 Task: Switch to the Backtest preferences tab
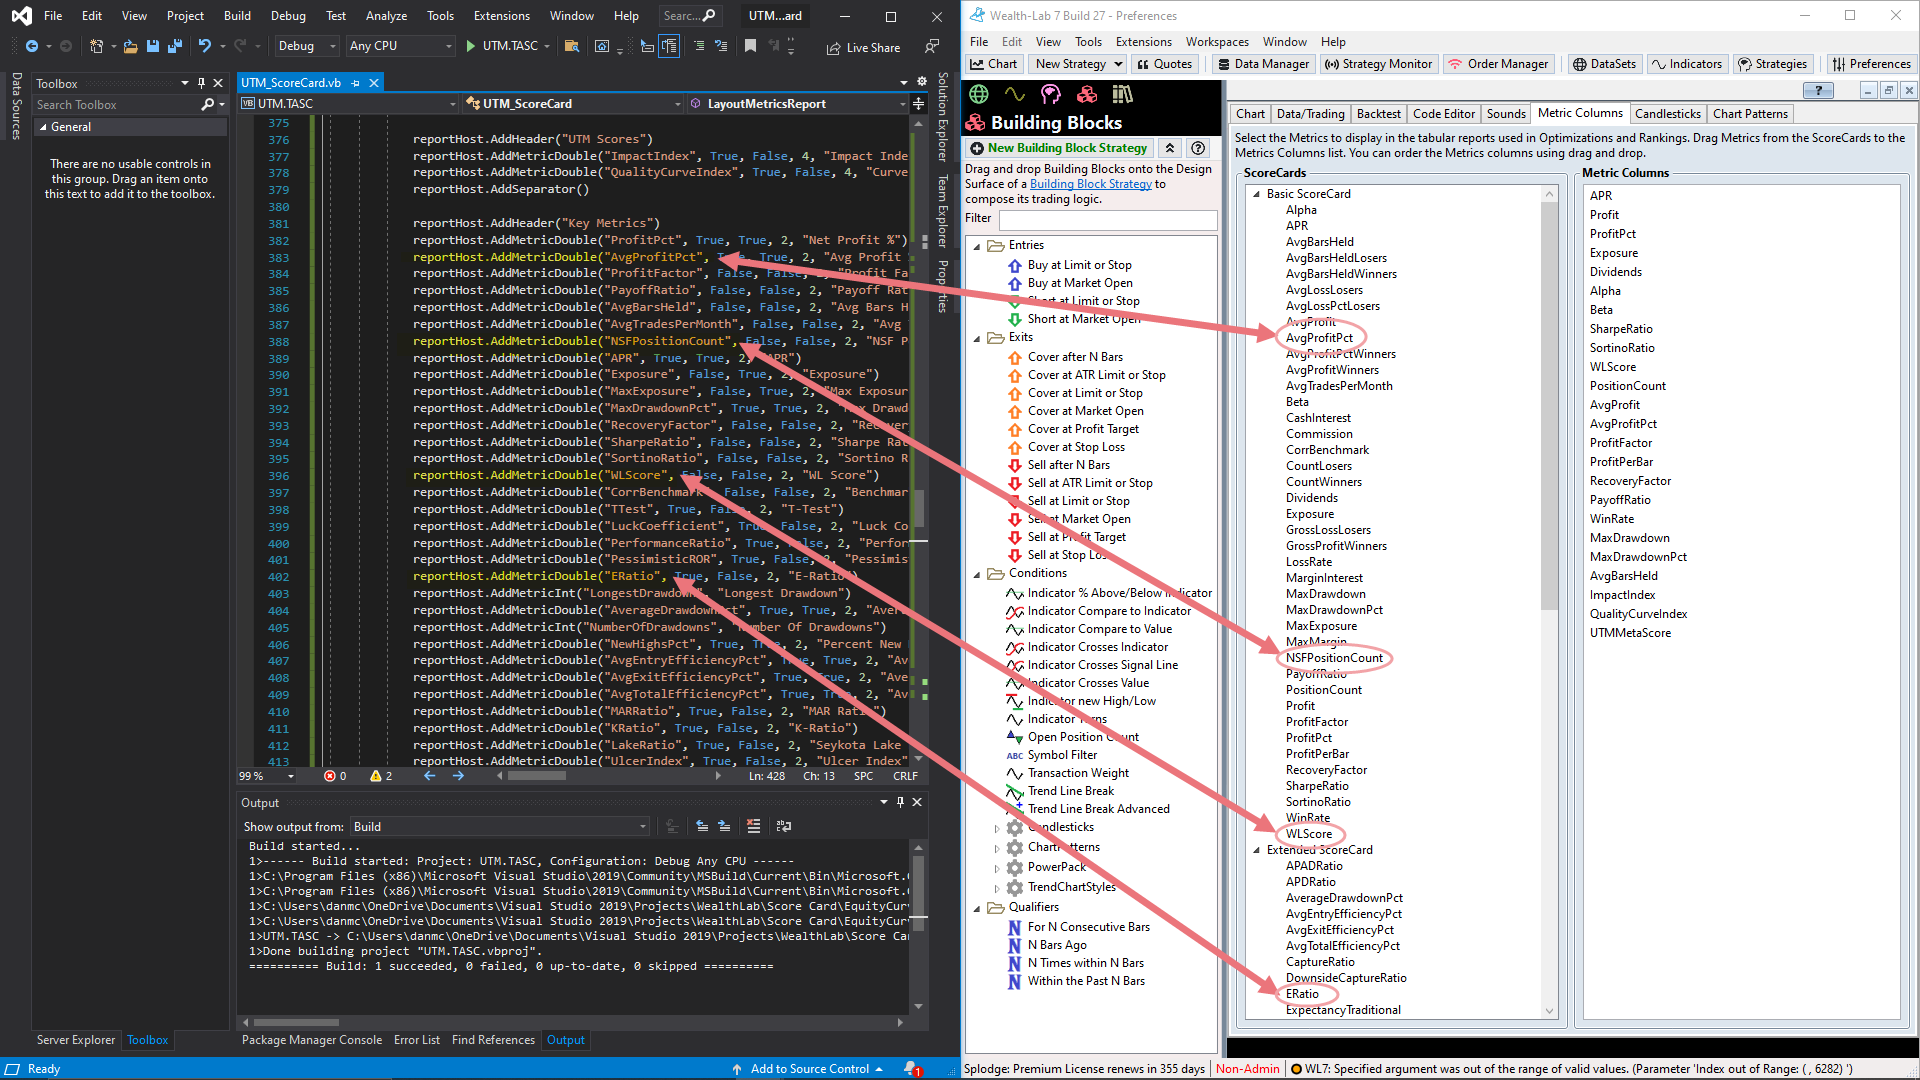[1378, 114]
